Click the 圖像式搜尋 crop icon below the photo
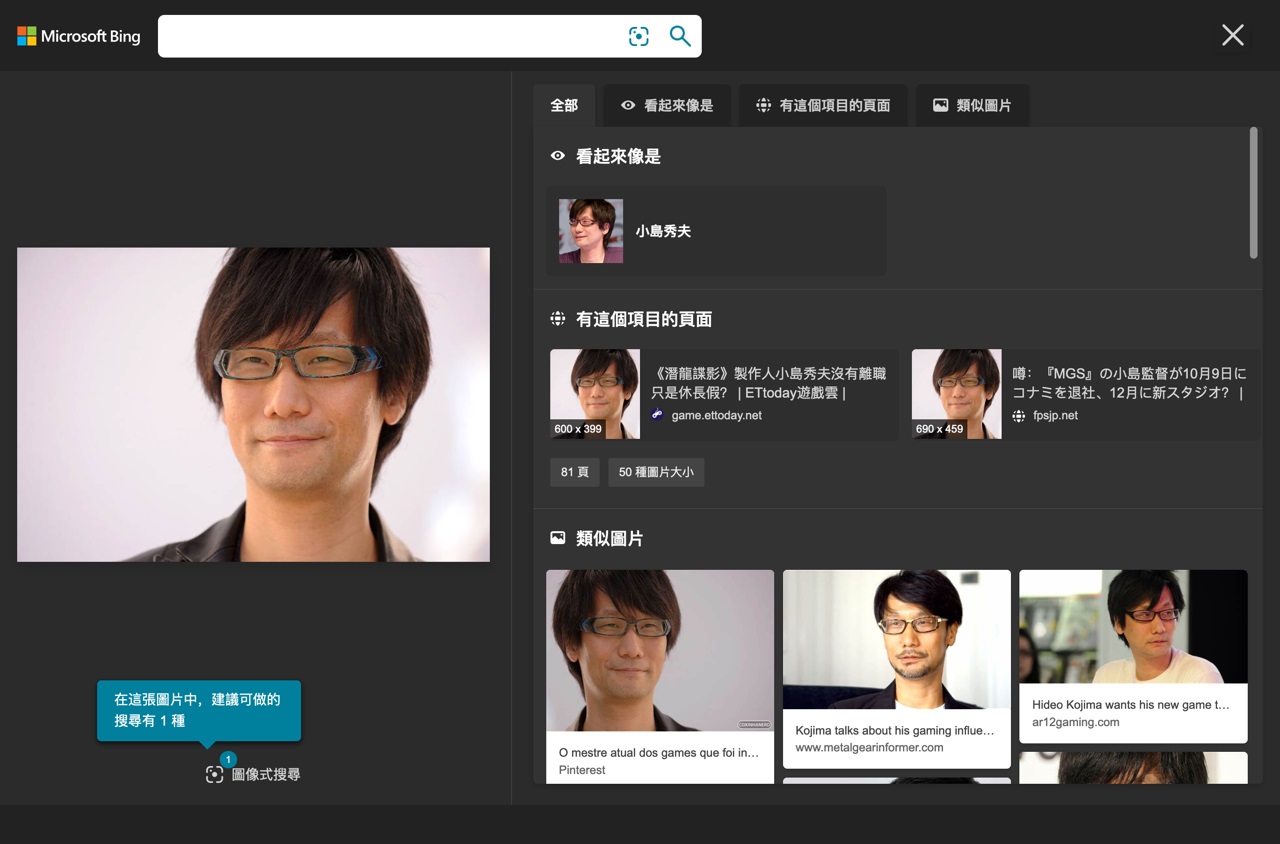Viewport: 1280px width, 844px height. tap(214, 774)
